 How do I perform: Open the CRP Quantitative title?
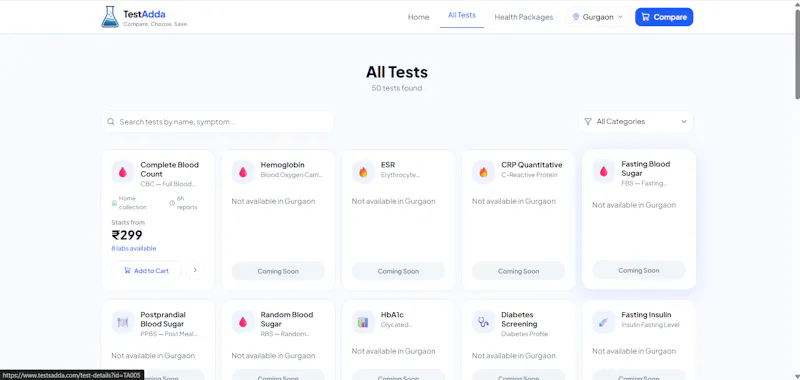click(x=532, y=165)
